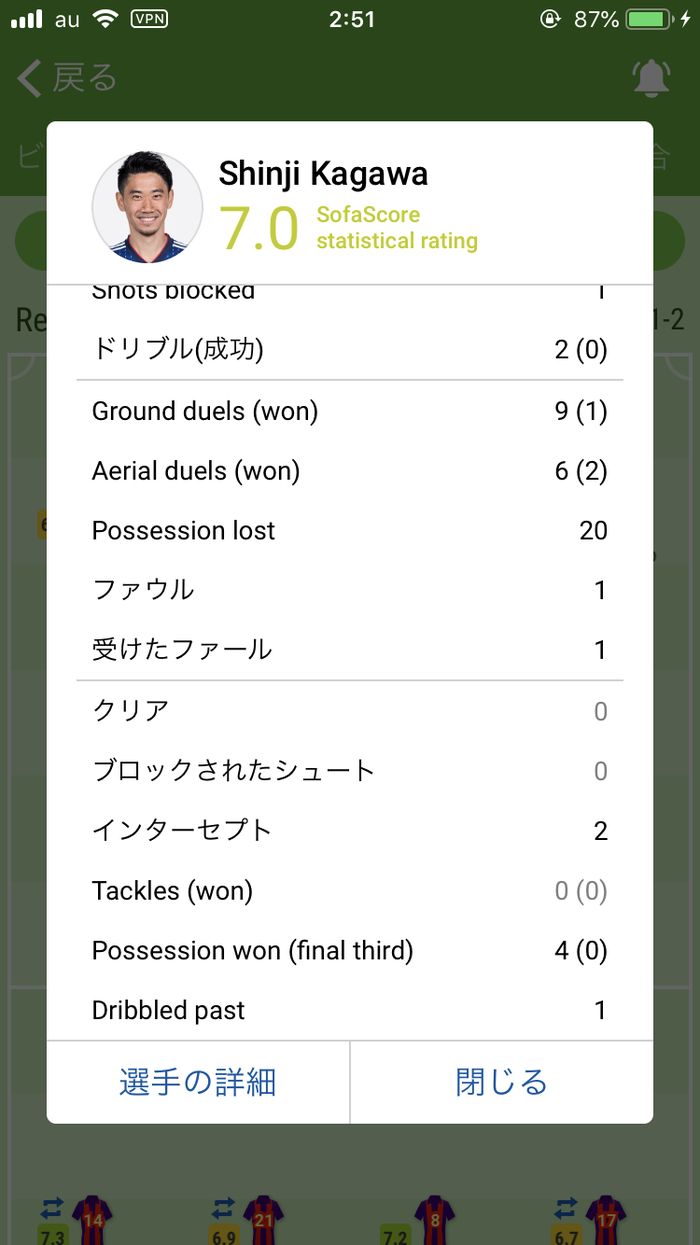Close the dialog with 閉じる
Viewport: 700px width, 1245px height.
click(x=502, y=1082)
